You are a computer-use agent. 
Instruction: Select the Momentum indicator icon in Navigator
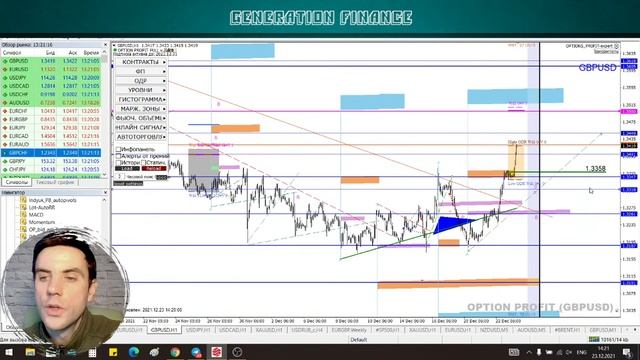pyautogui.click(x=23, y=222)
